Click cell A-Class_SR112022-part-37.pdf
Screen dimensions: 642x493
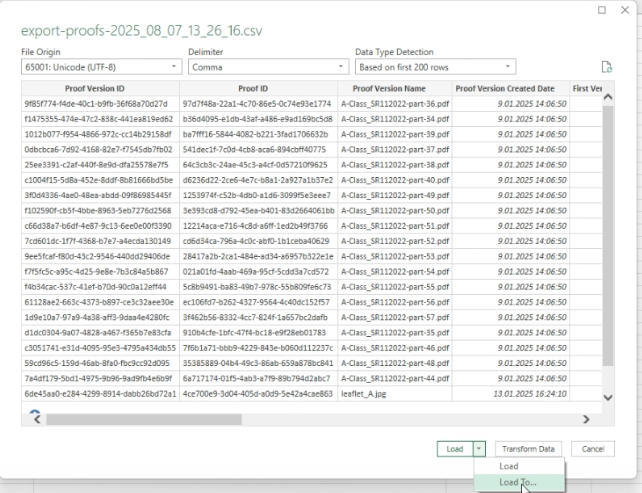coord(395,149)
